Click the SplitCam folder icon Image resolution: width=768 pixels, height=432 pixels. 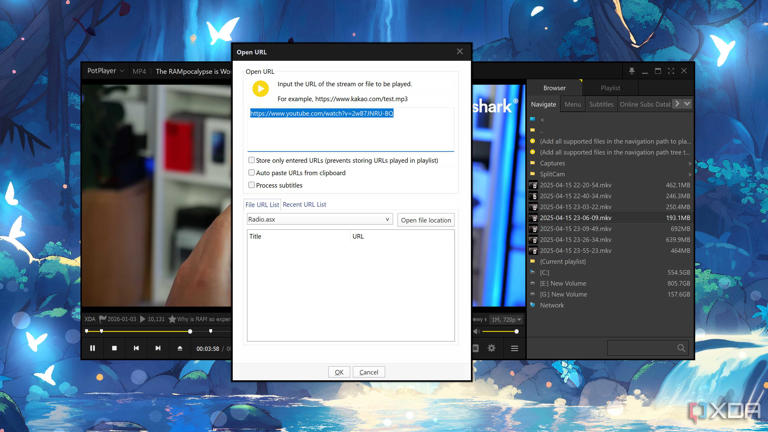[532, 174]
